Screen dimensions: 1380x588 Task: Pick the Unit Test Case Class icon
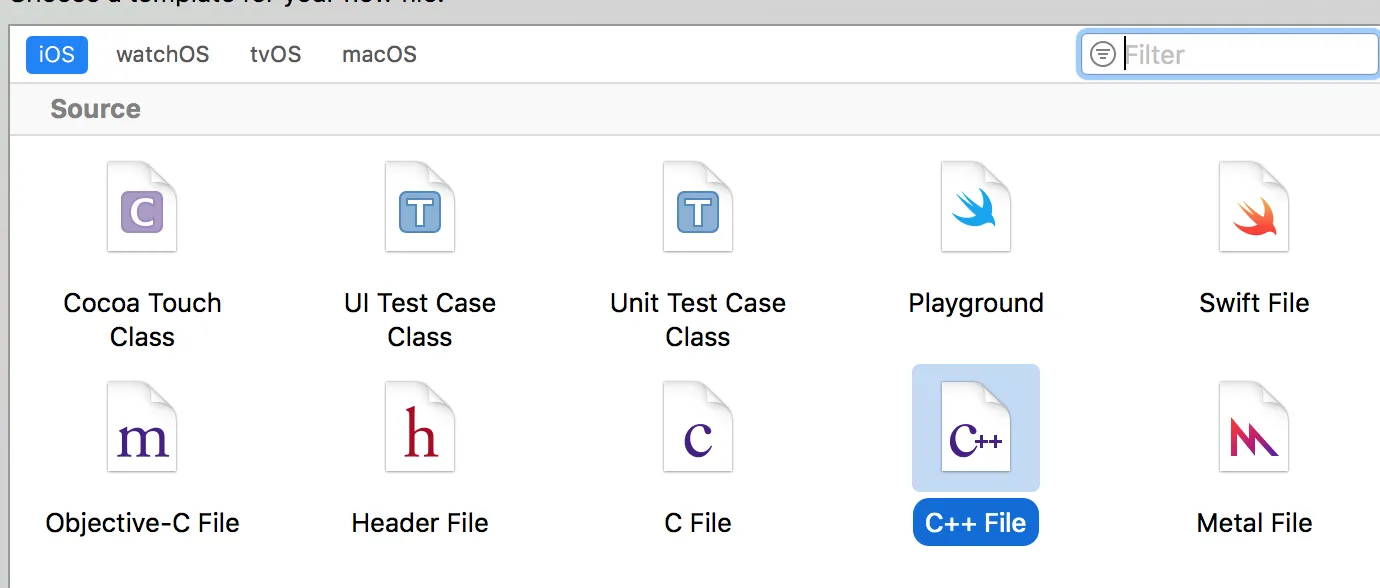pos(698,207)
